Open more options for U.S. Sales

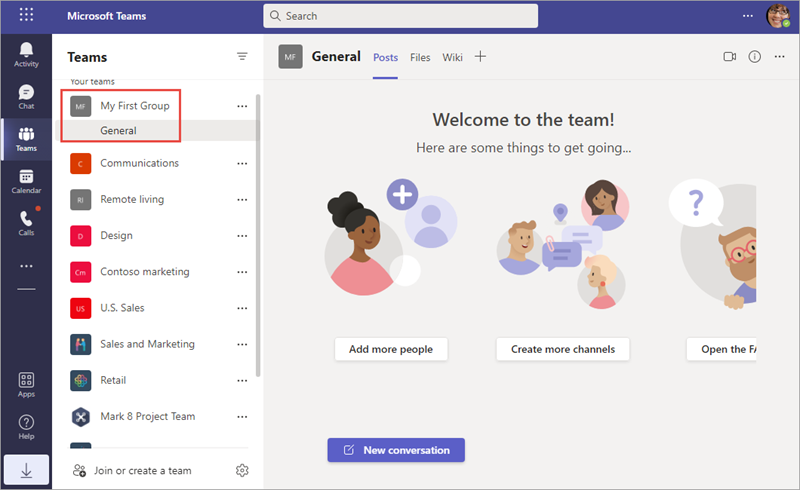242,308
